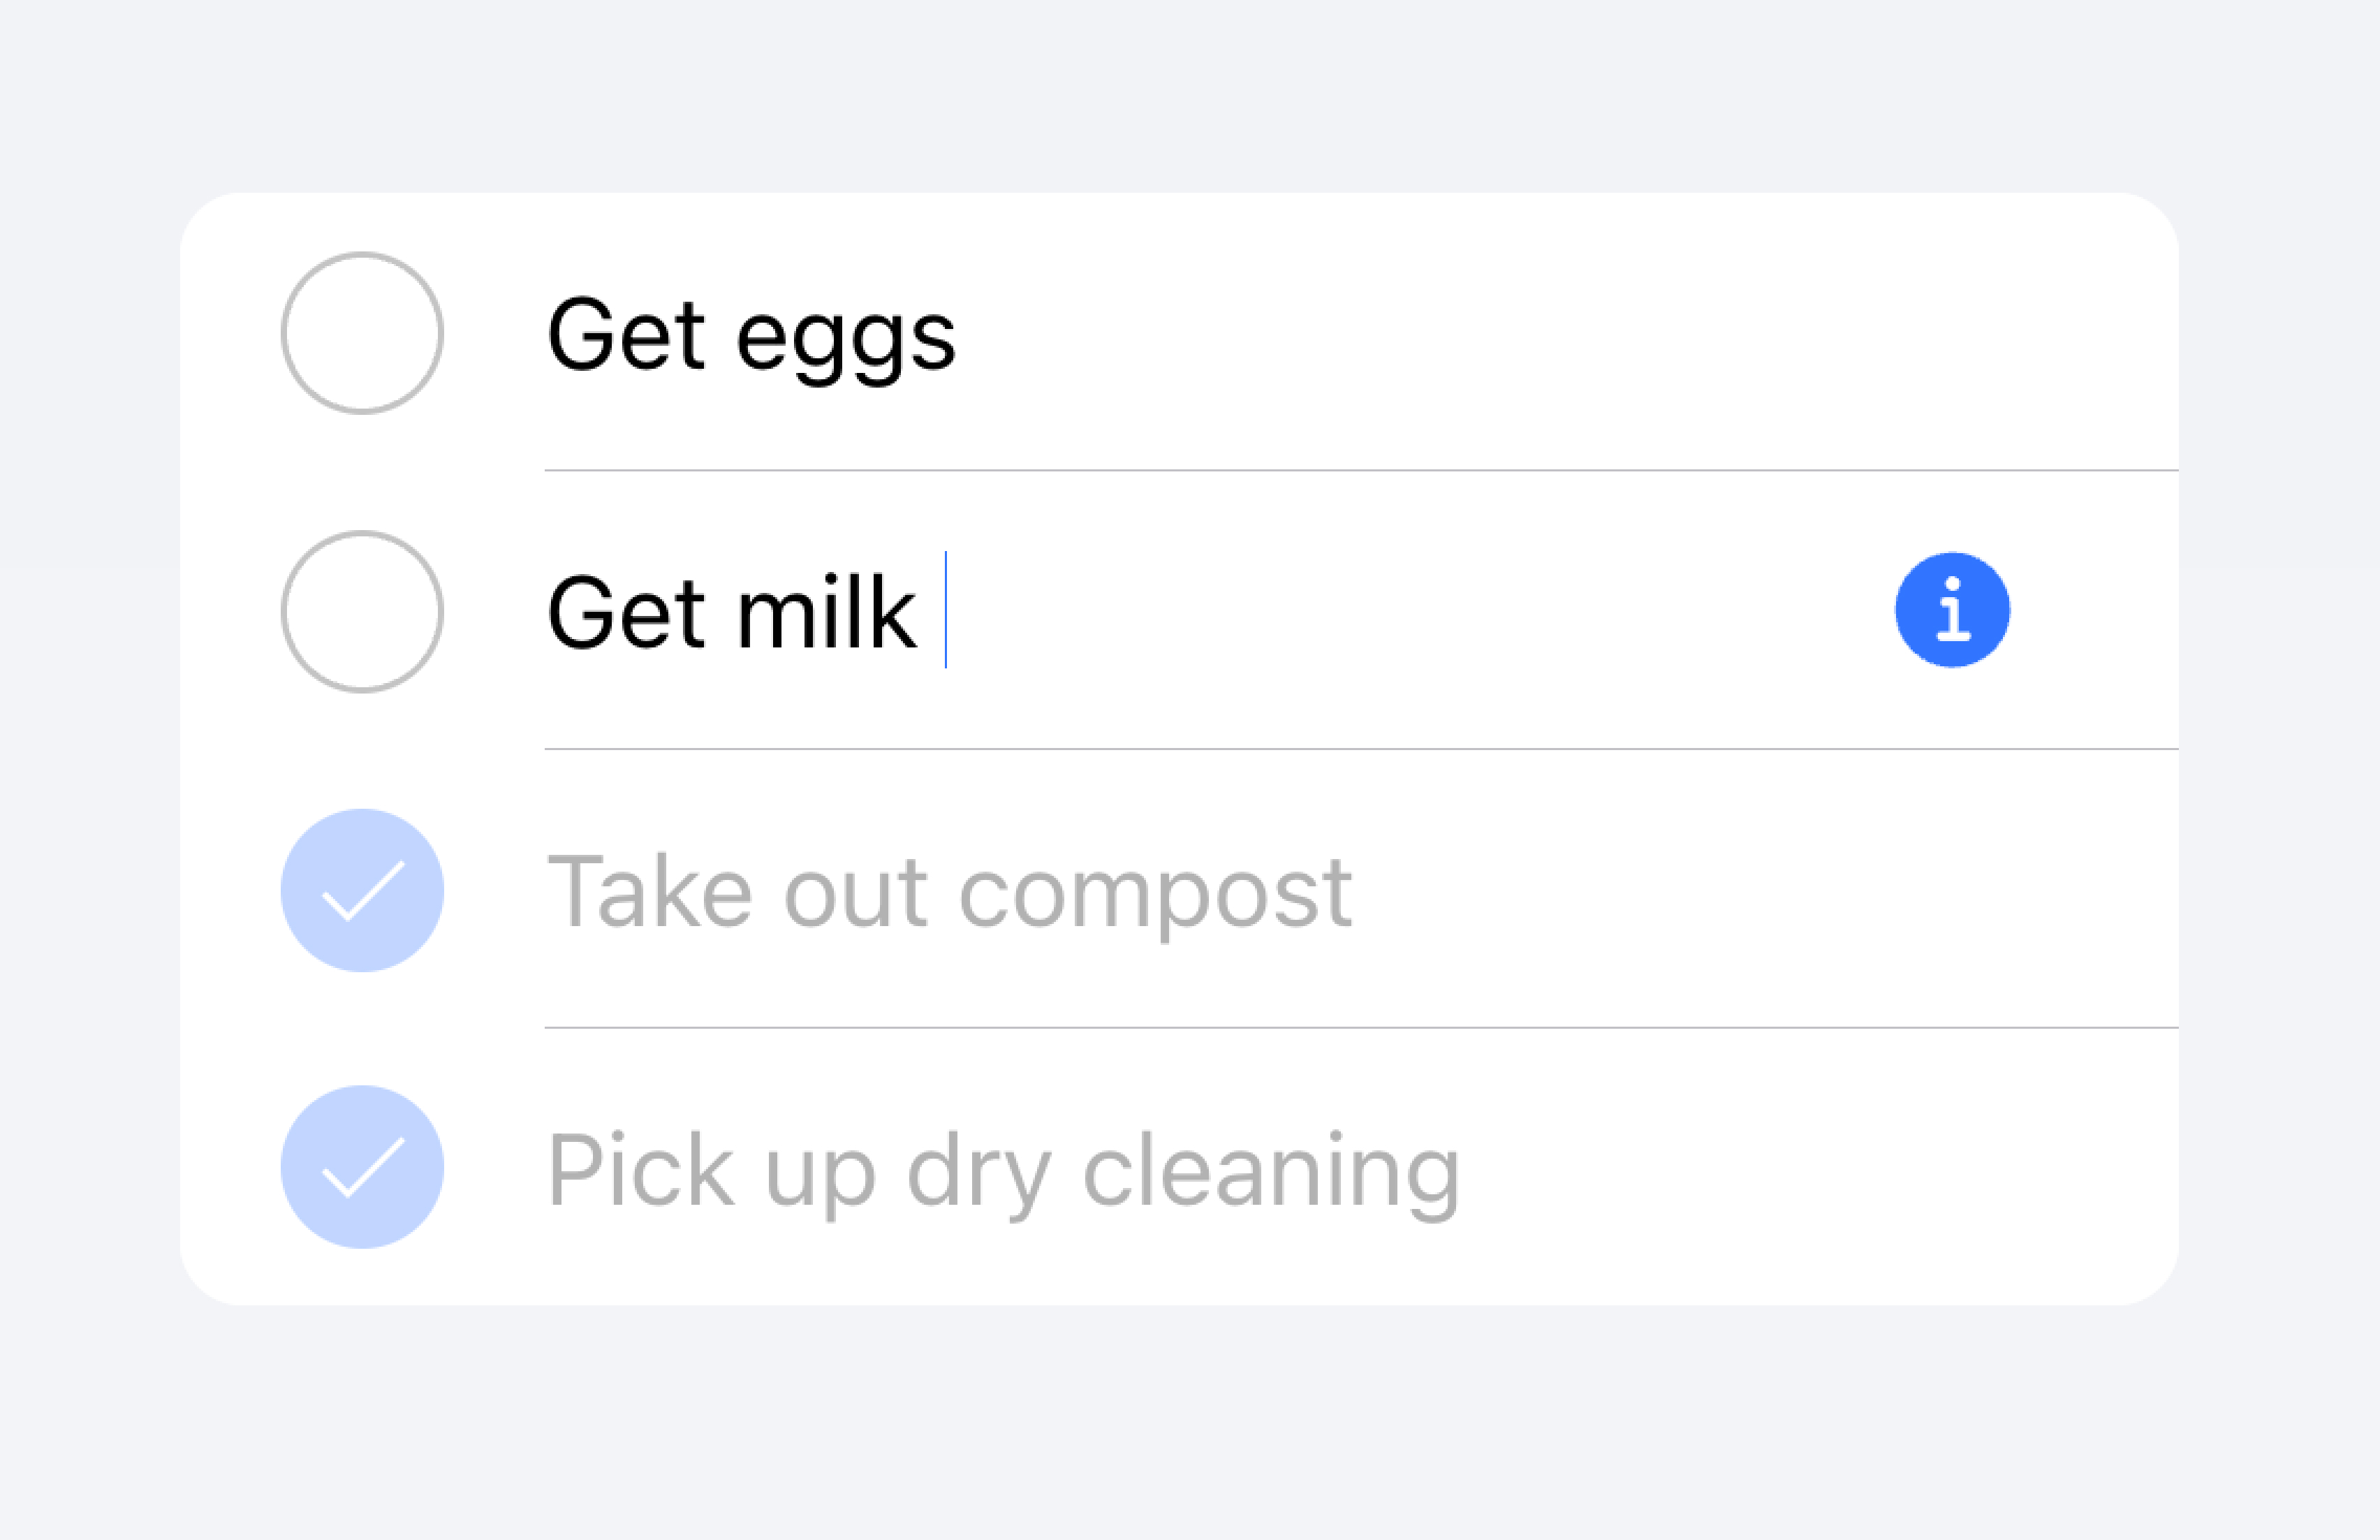Click the word "out" in compost reminder
This screenshot has width=2380, height=1540.
pyautogui.click(x=855, y=893)
